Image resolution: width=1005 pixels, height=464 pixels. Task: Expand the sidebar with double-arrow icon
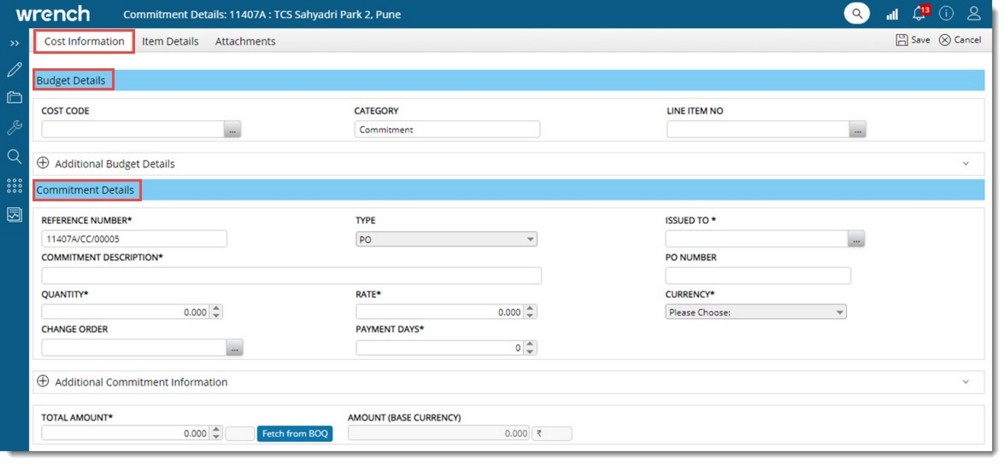point(14,44)
